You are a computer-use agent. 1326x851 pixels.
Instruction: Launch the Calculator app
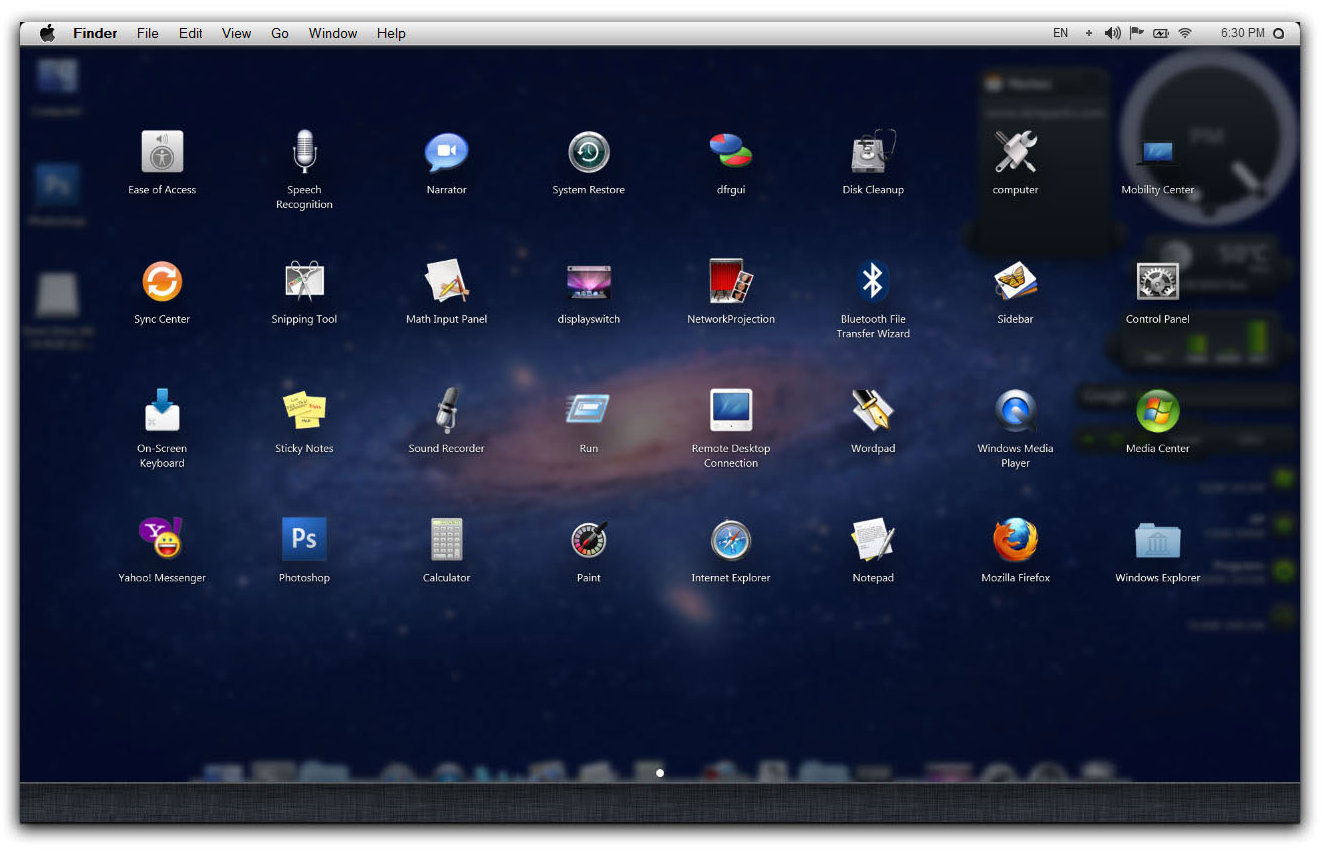tap(446, 539)
